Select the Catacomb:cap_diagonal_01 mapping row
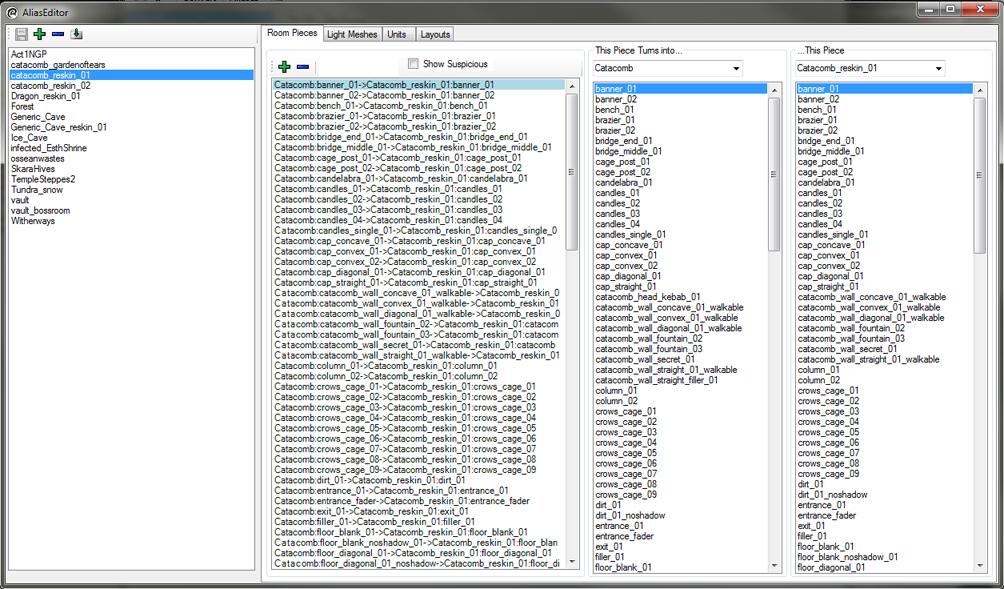Screen dimensions: 1004x589 (419, 271)
